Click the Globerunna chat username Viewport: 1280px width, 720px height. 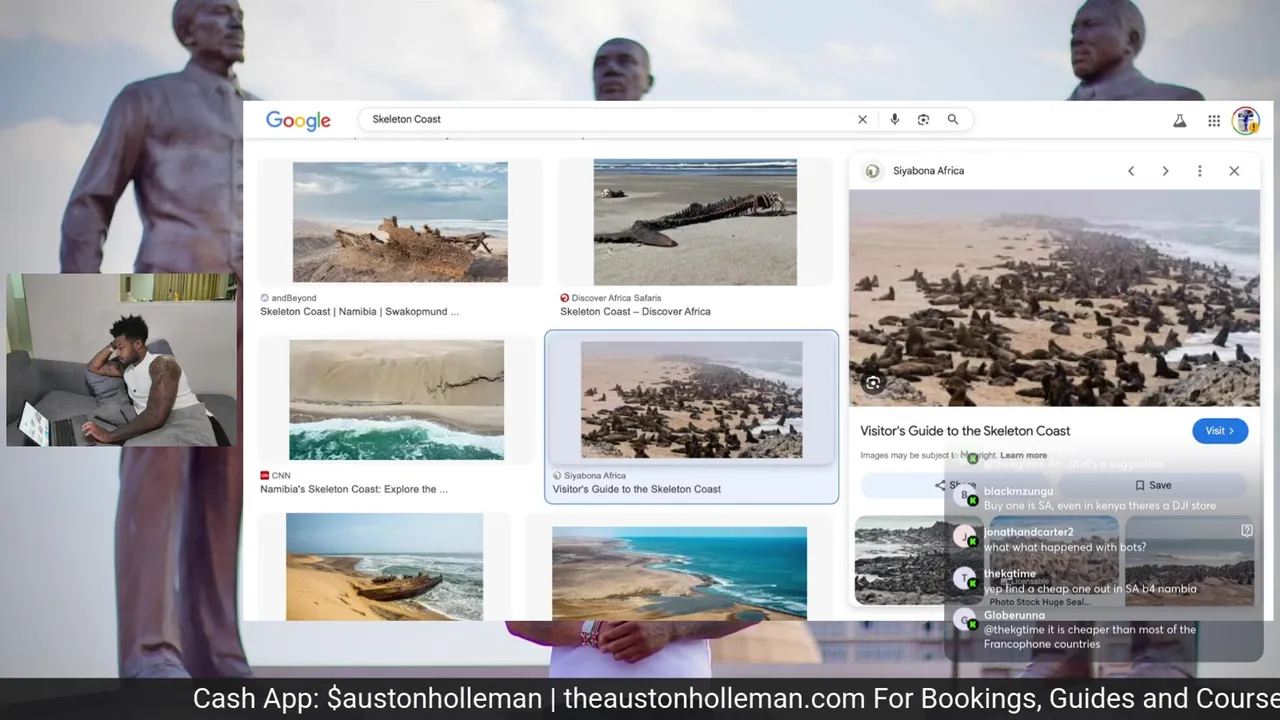(x=1014, y=616)
